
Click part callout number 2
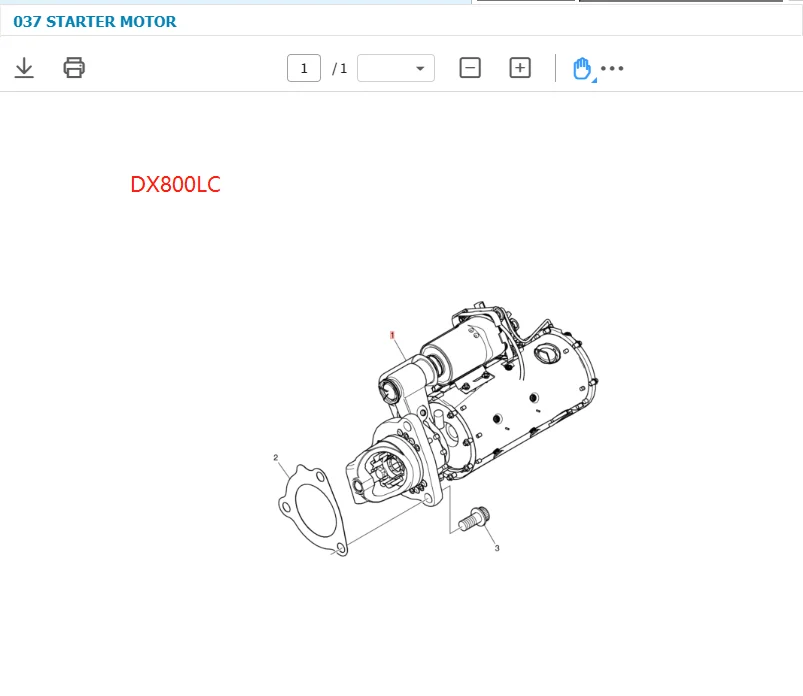tap(276, 458)
